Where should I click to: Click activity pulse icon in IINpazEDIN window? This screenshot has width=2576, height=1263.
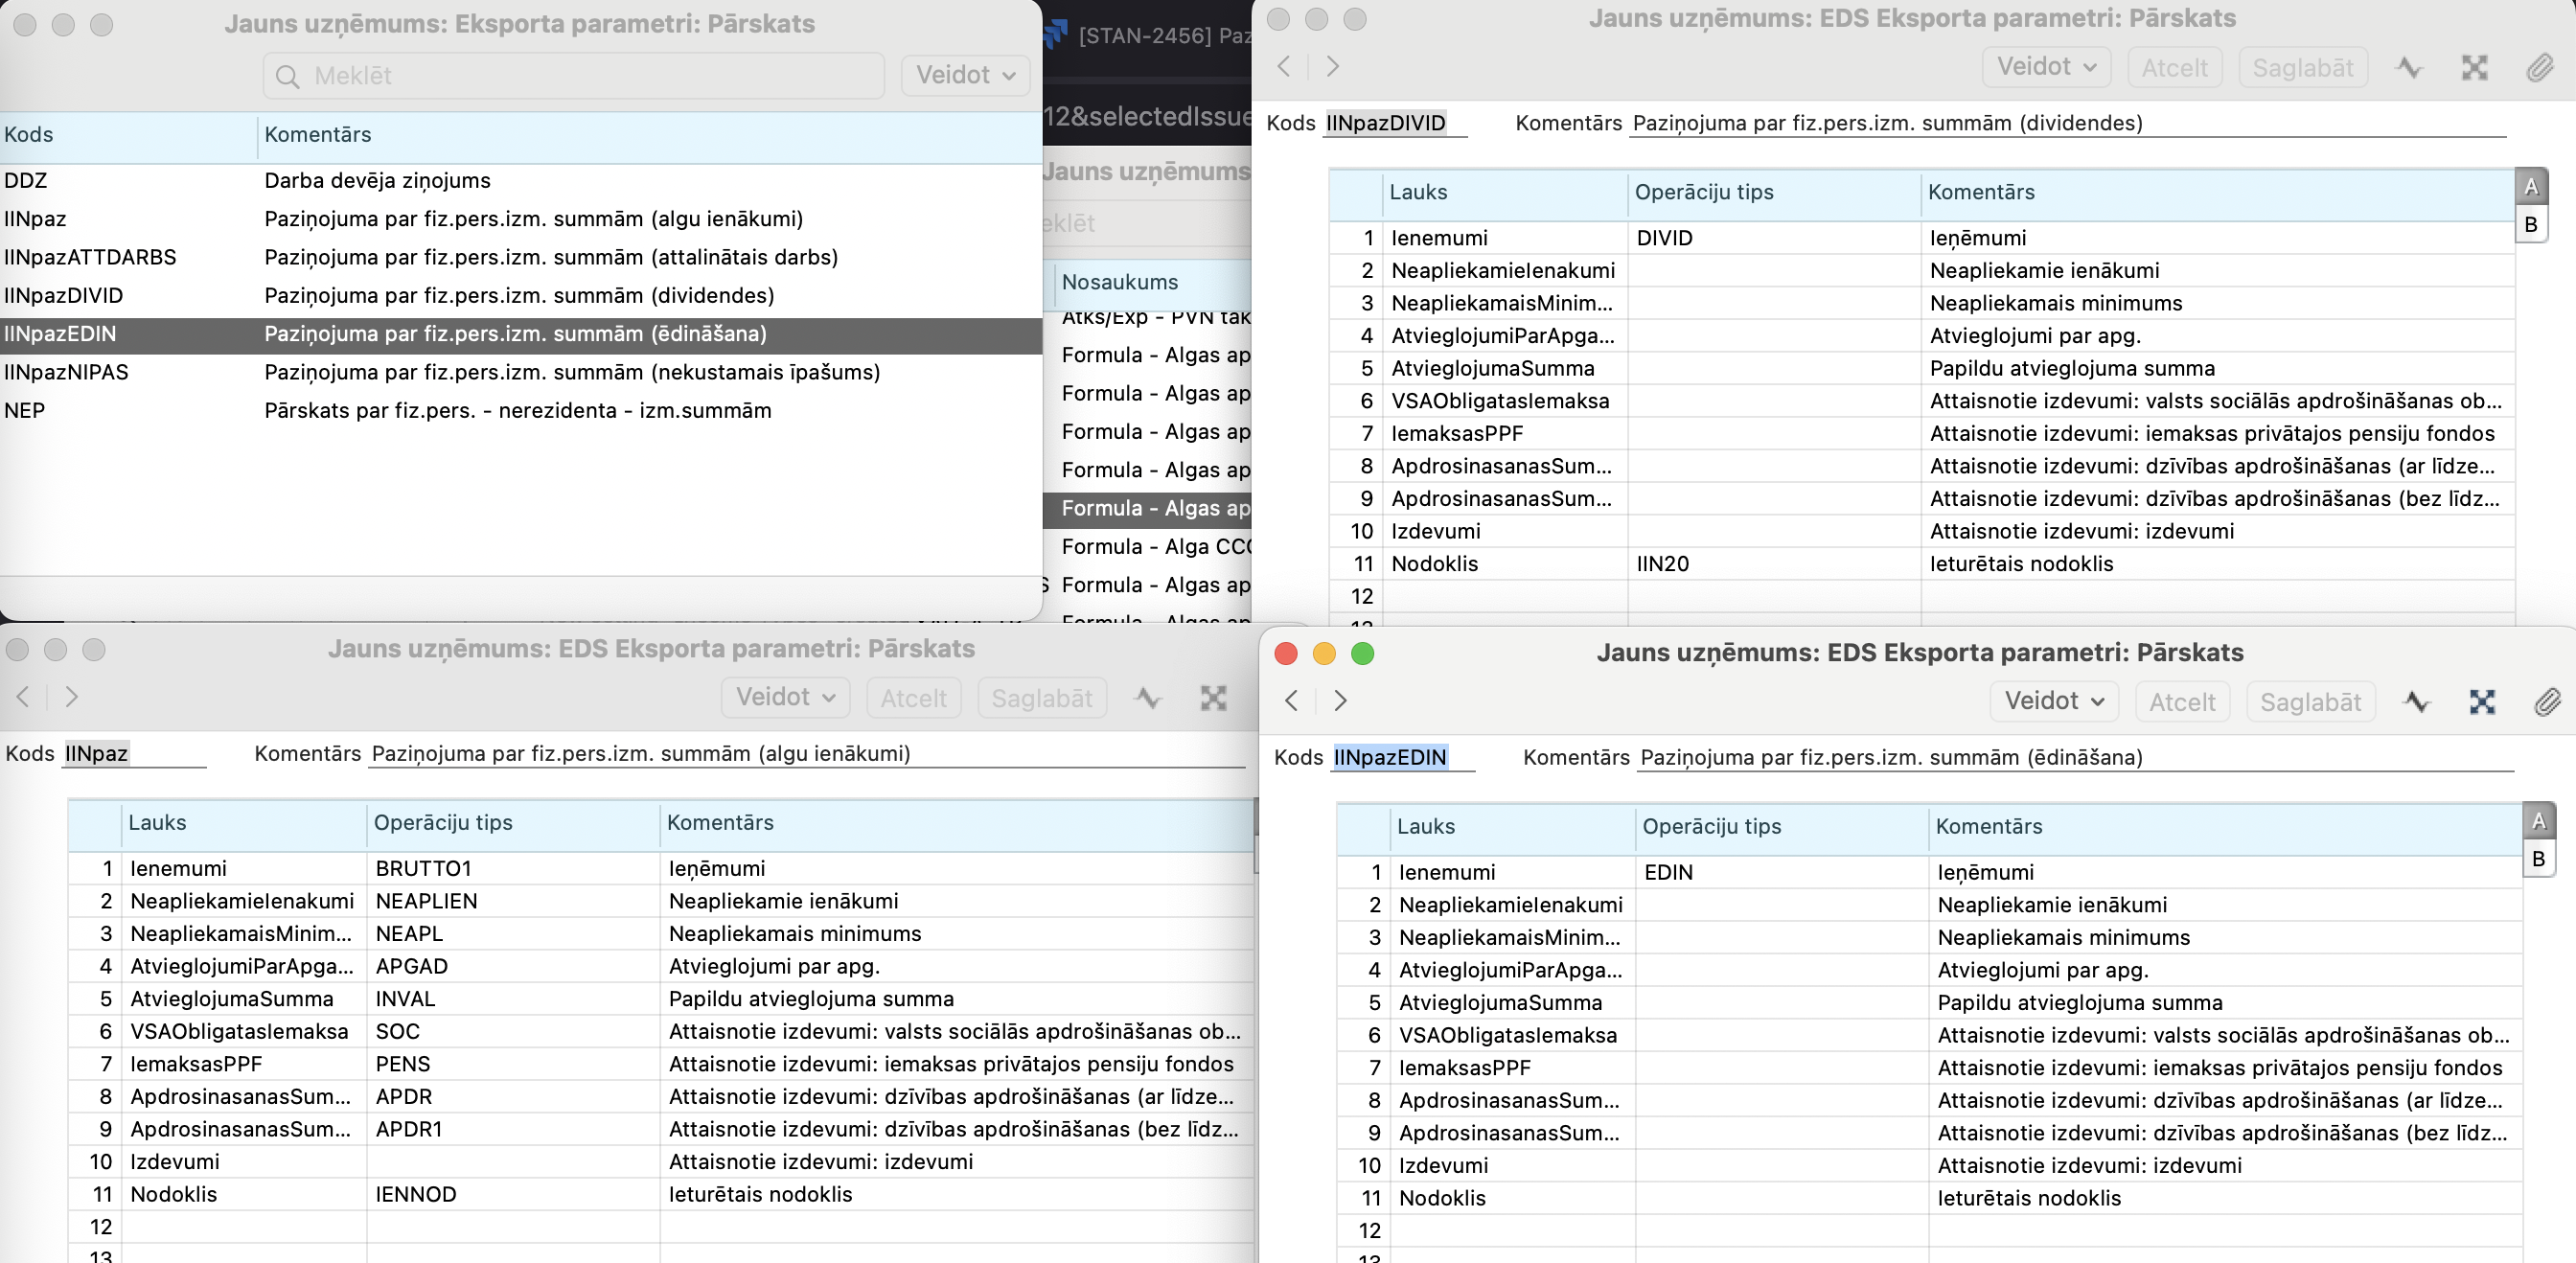point(2416,702)
